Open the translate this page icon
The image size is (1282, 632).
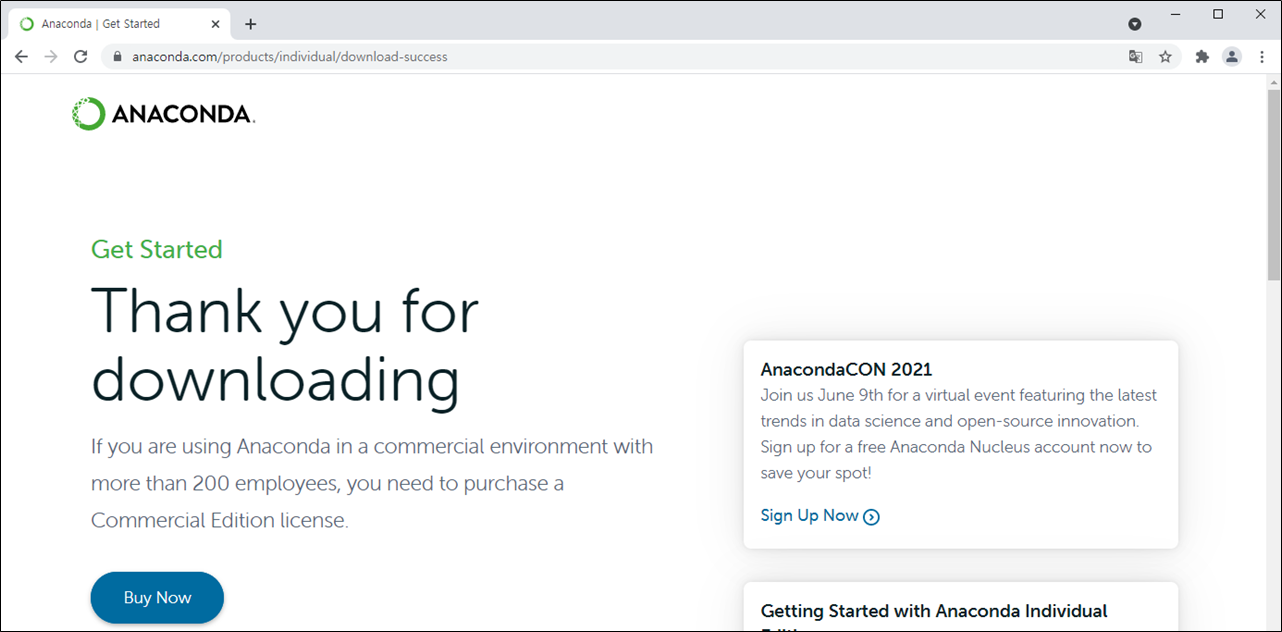click(x=1136, y=57)
